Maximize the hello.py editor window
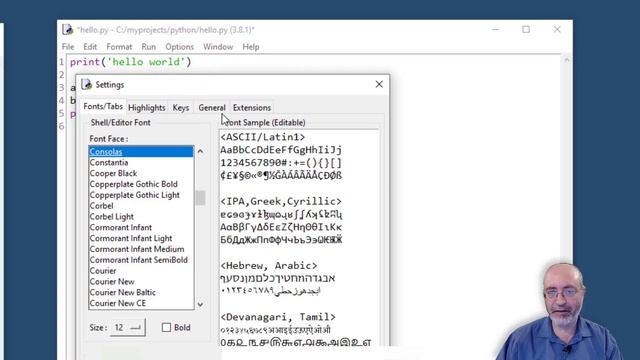This screenshot has width=640, height=360. click(526, 29)
